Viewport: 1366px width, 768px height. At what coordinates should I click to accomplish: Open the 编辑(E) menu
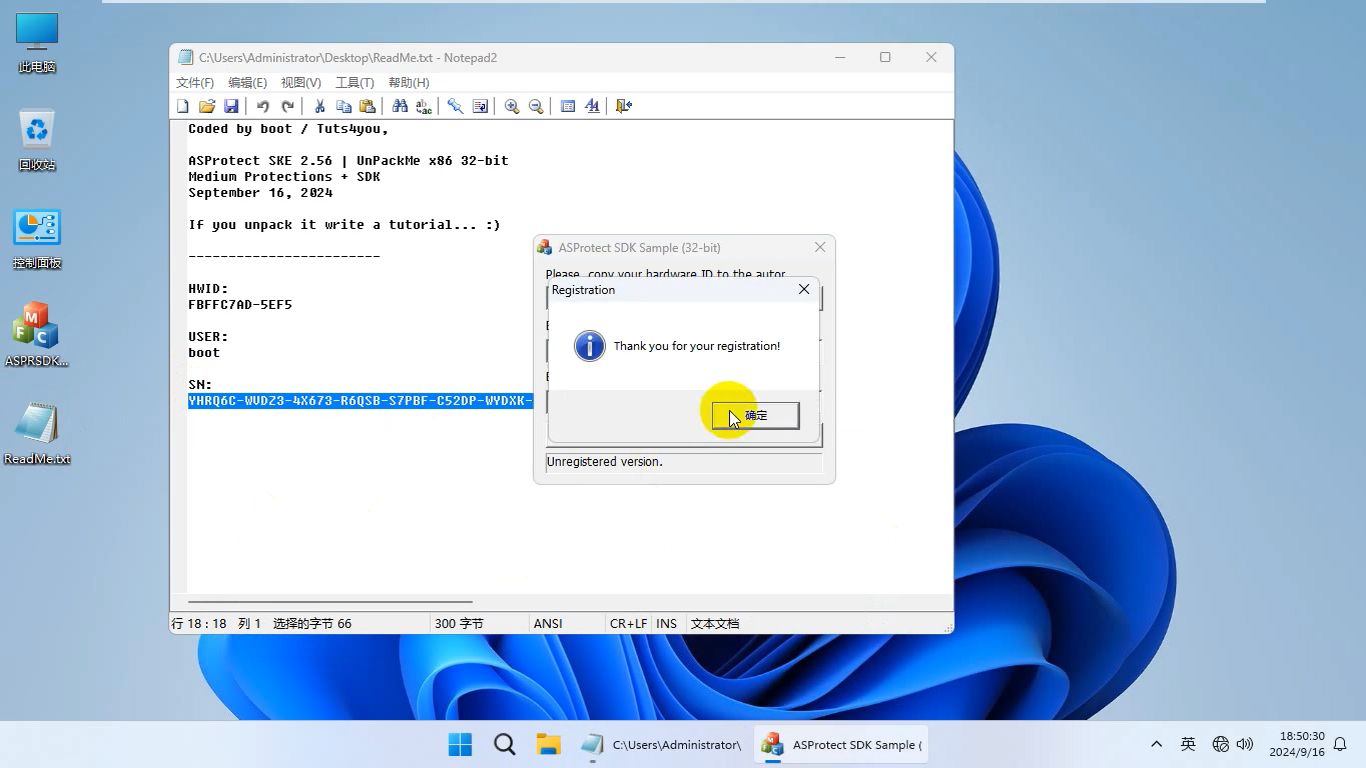(247, 83)
